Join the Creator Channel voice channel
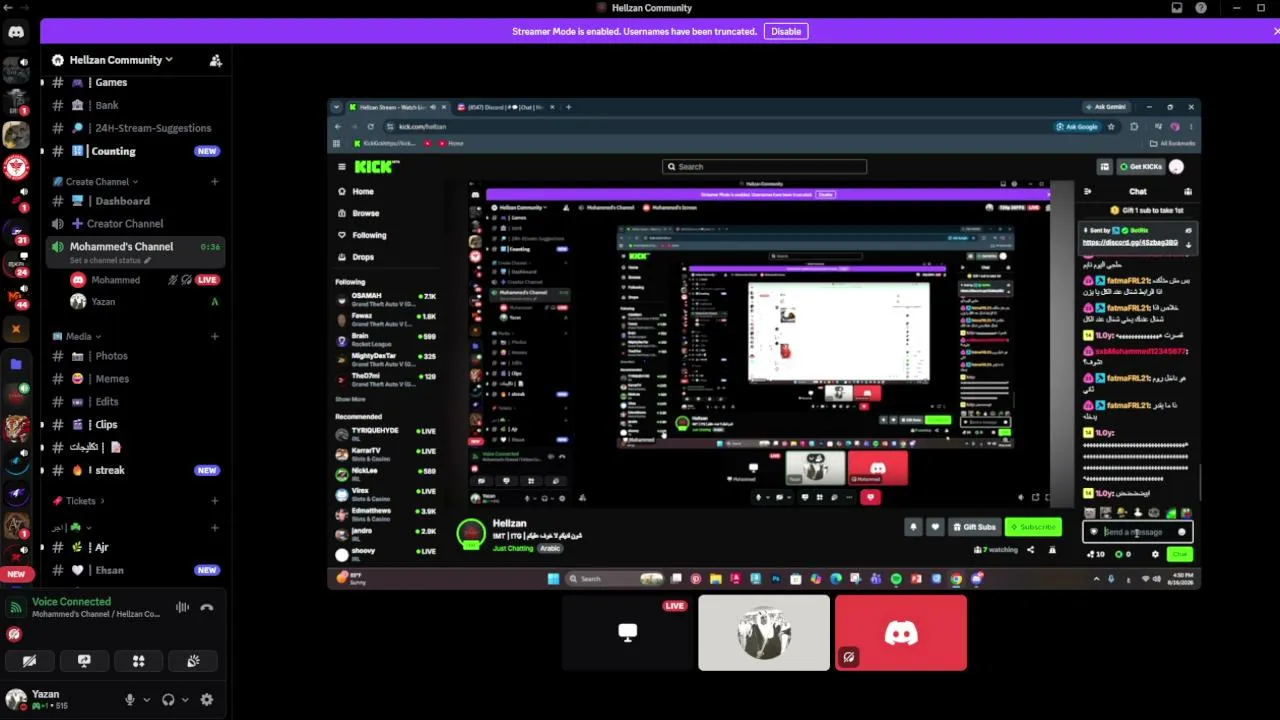1280x720 pixels. pos(136,224)
